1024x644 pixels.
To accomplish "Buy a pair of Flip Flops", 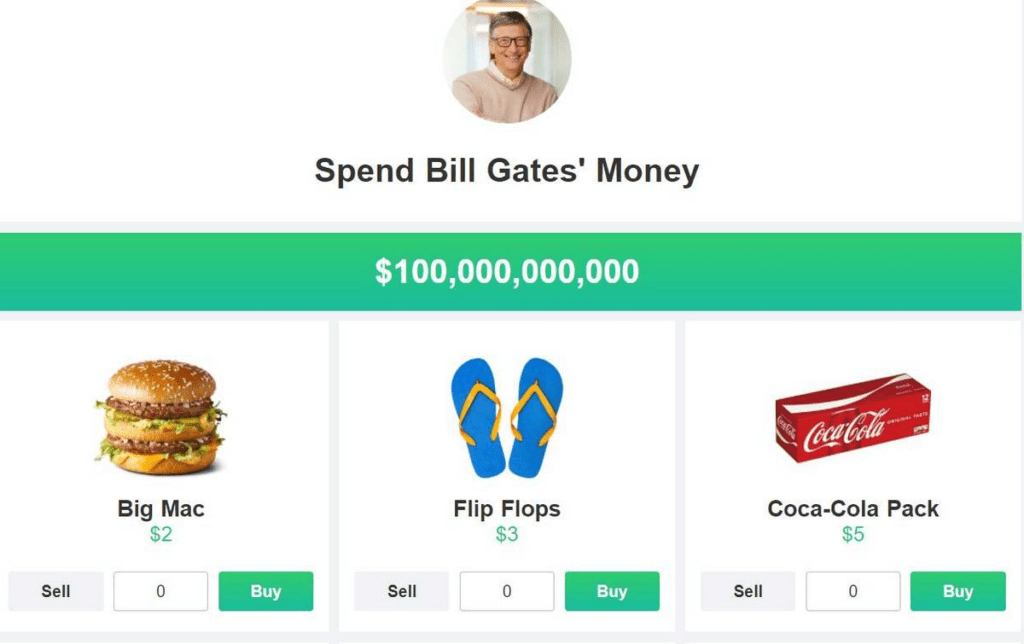I will pos(612,591).
